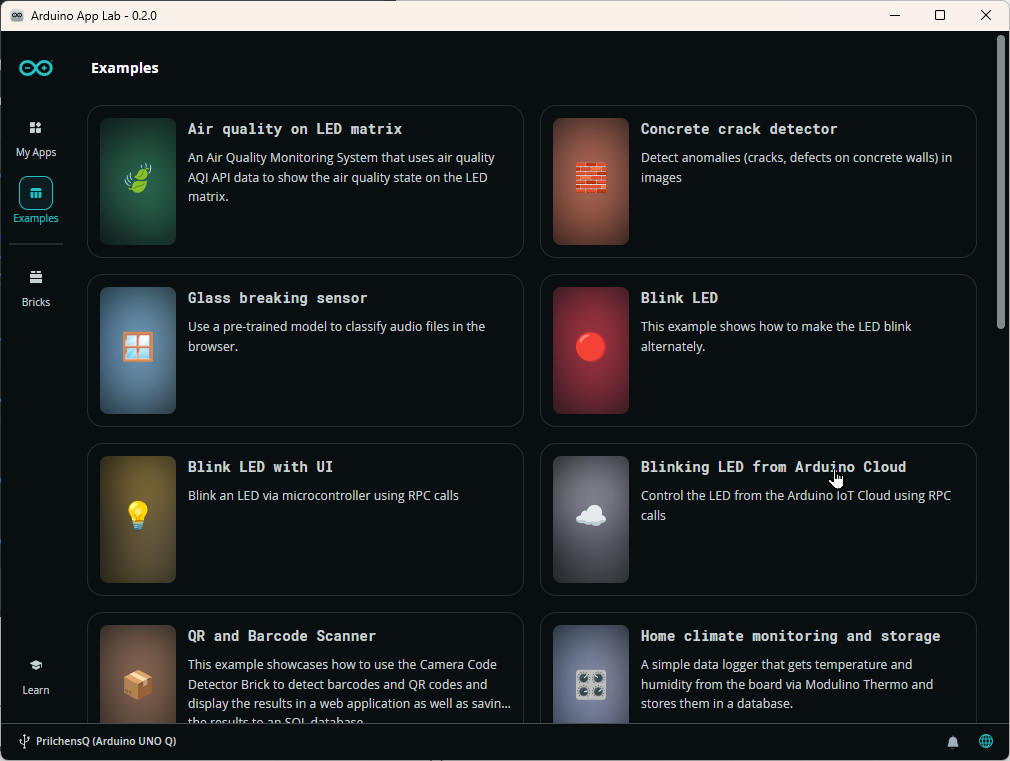
Task: Click the vertical scrollbar on the right
Action: 1001,180
